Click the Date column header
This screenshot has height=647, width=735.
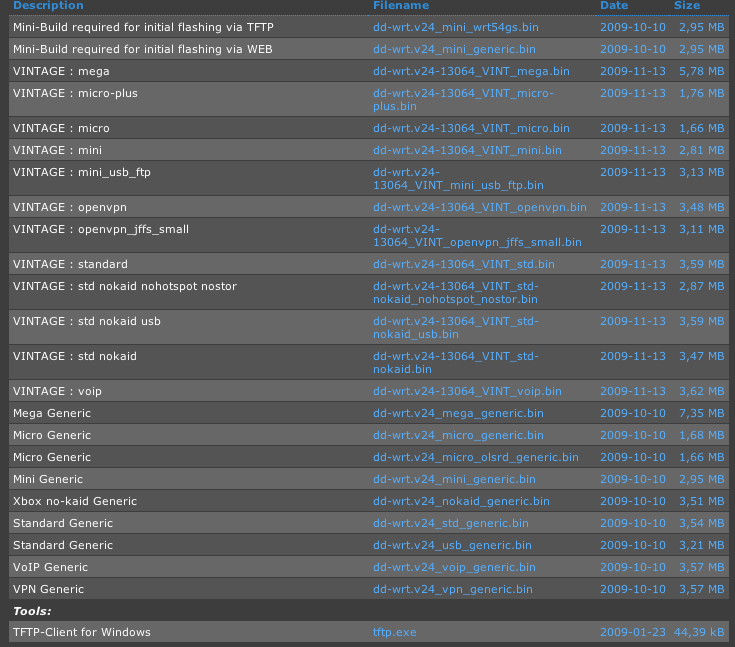pos(614,6)
